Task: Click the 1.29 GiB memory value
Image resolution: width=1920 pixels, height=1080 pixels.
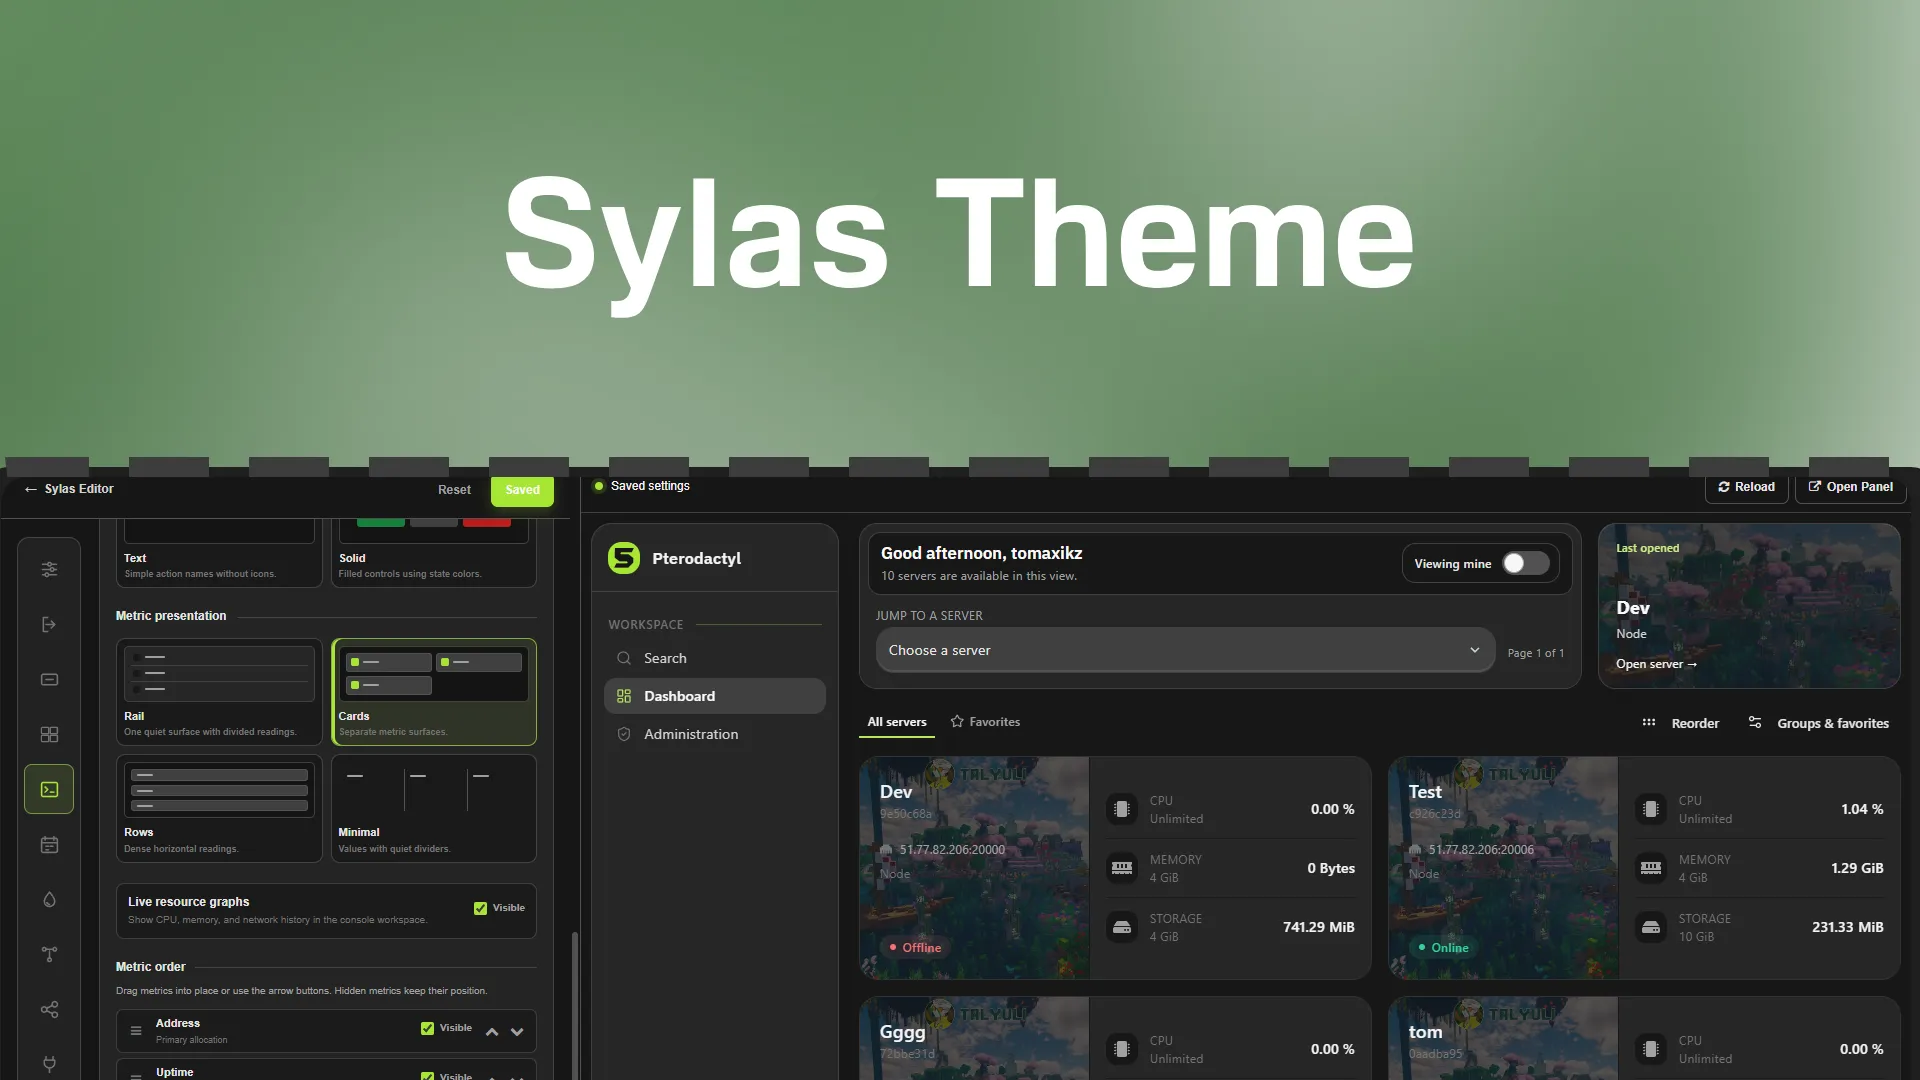Action: [1857, 868]
